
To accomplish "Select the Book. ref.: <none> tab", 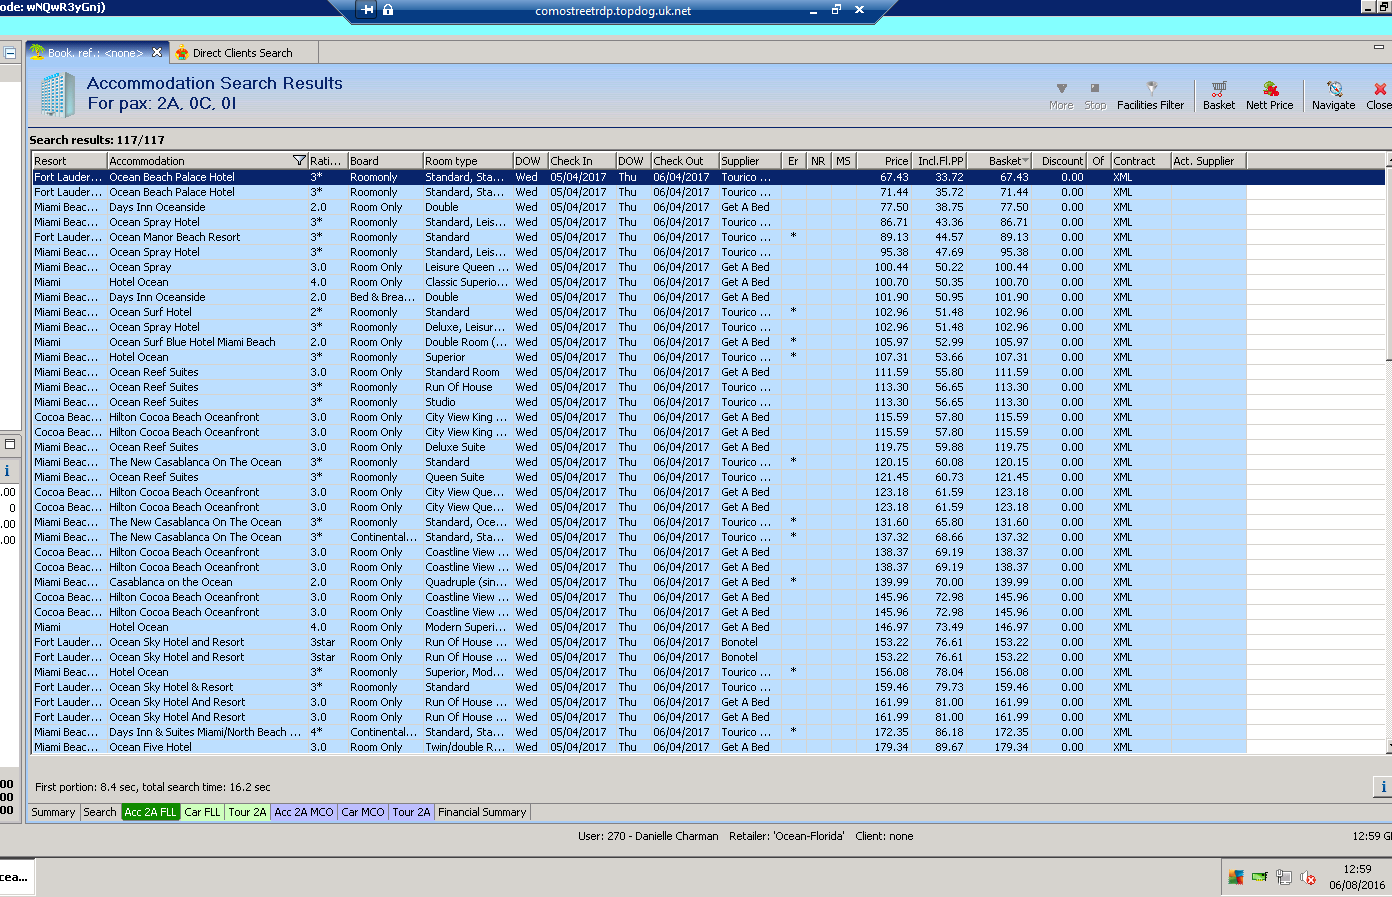I will (95, 53).
